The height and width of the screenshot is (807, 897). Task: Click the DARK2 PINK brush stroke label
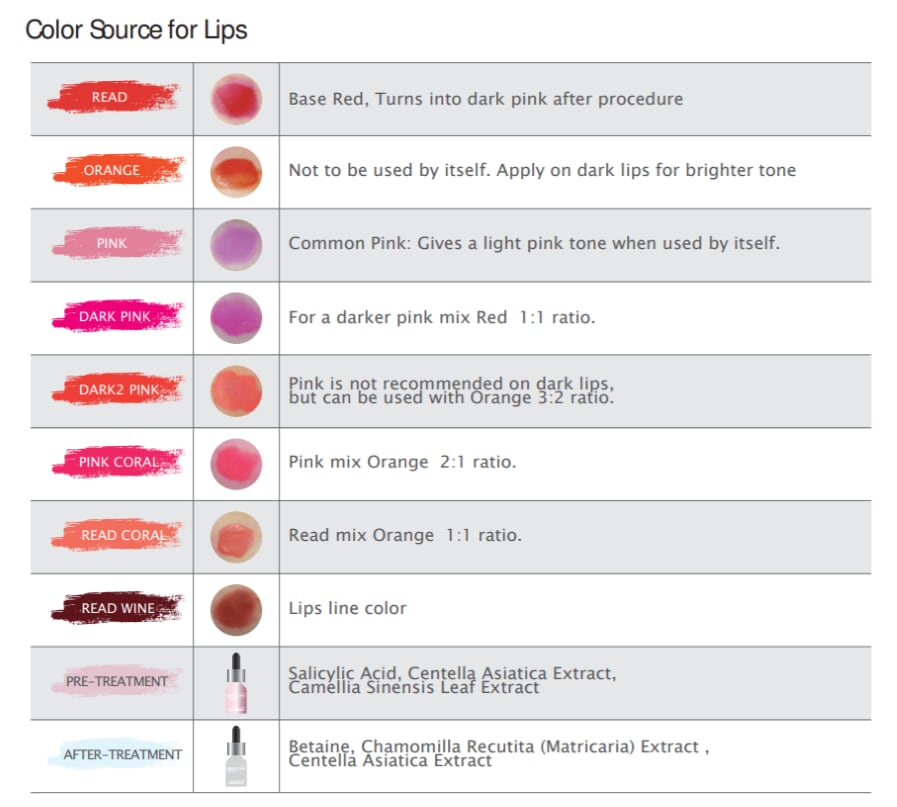coord(118,390)
